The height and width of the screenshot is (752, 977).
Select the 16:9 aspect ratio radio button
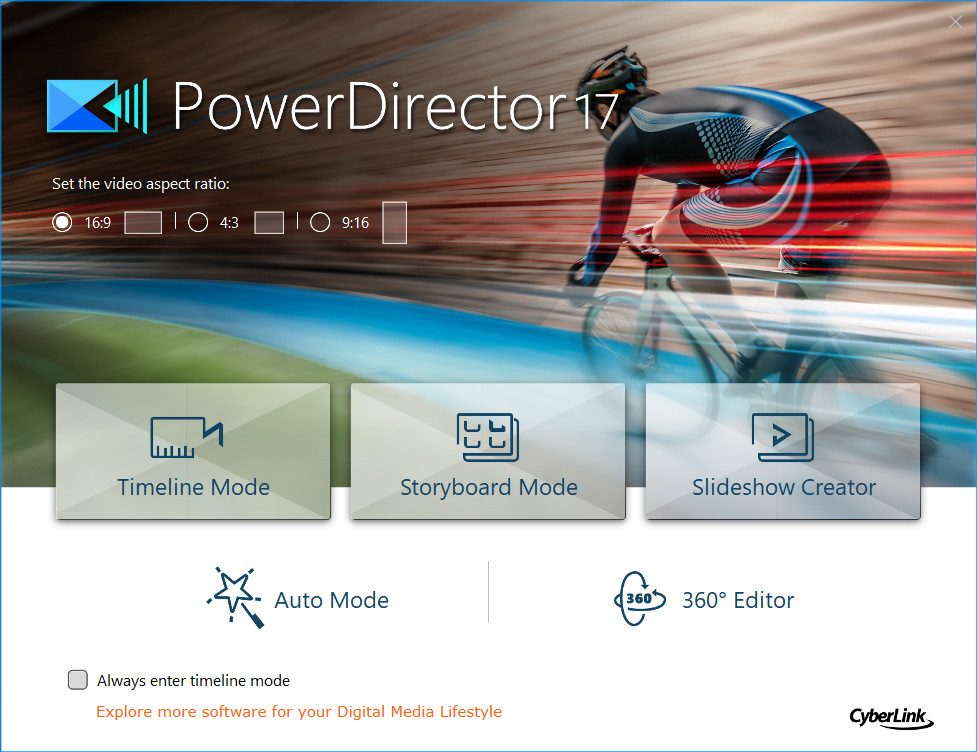click(x=61, y=222)
